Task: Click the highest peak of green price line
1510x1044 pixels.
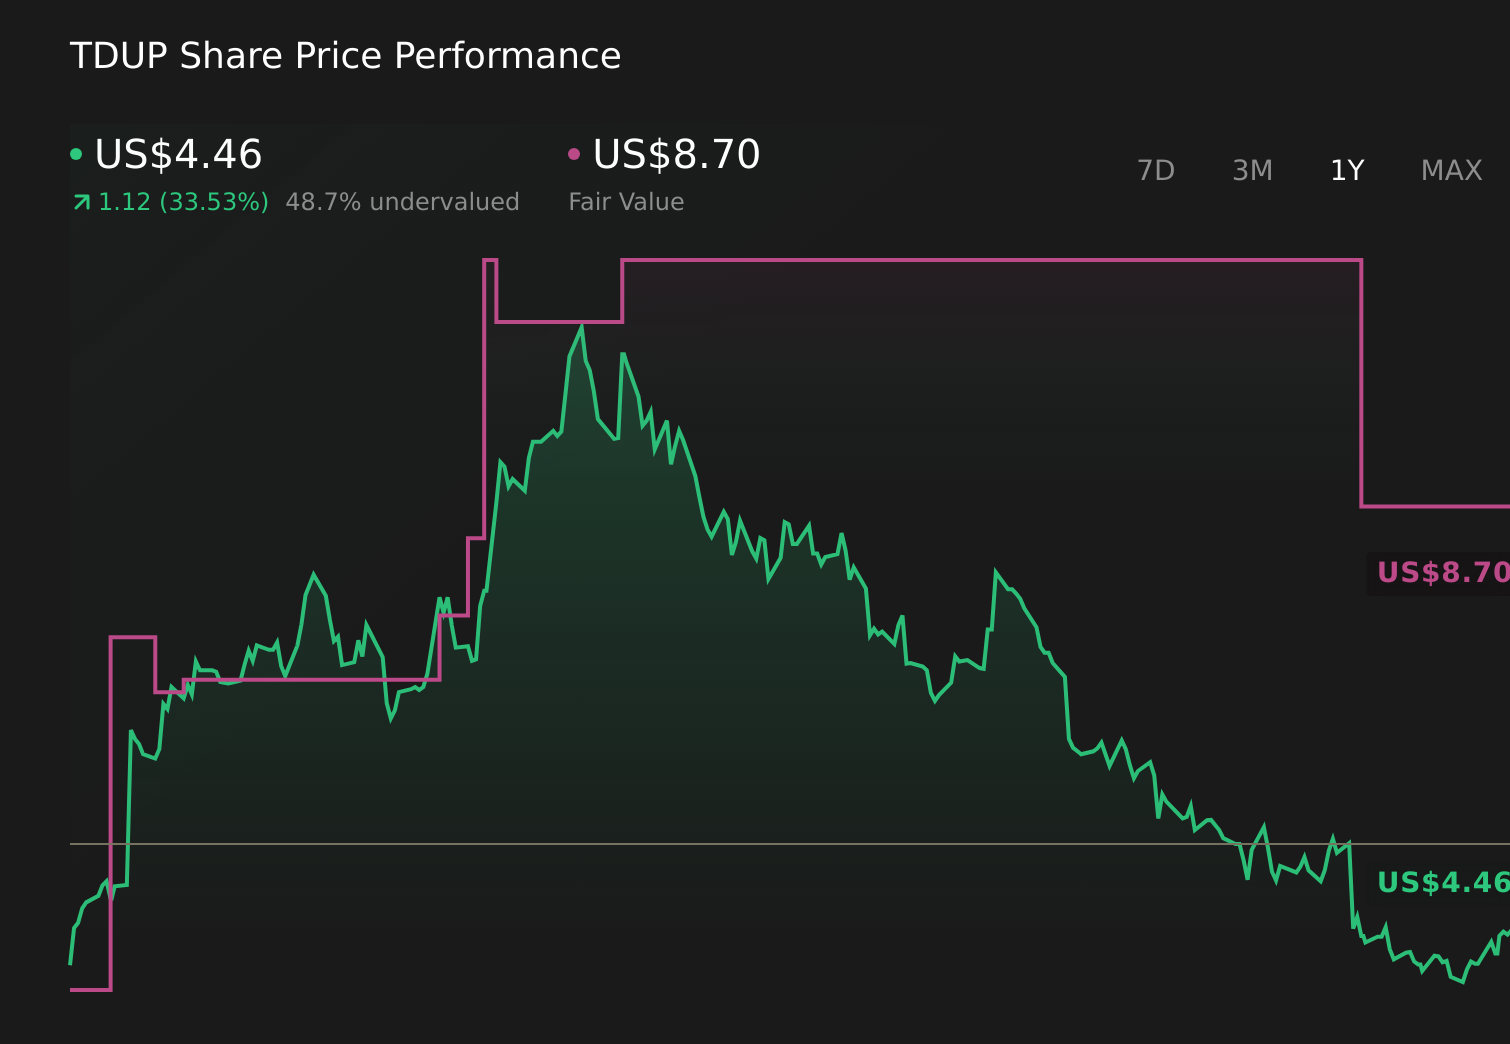Action: [581, 327]
